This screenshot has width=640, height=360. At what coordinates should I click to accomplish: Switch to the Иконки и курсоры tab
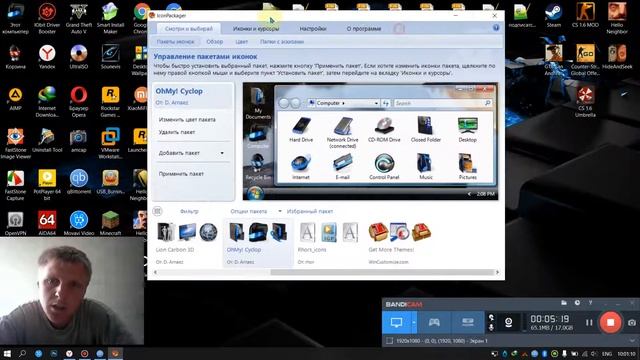256,29
